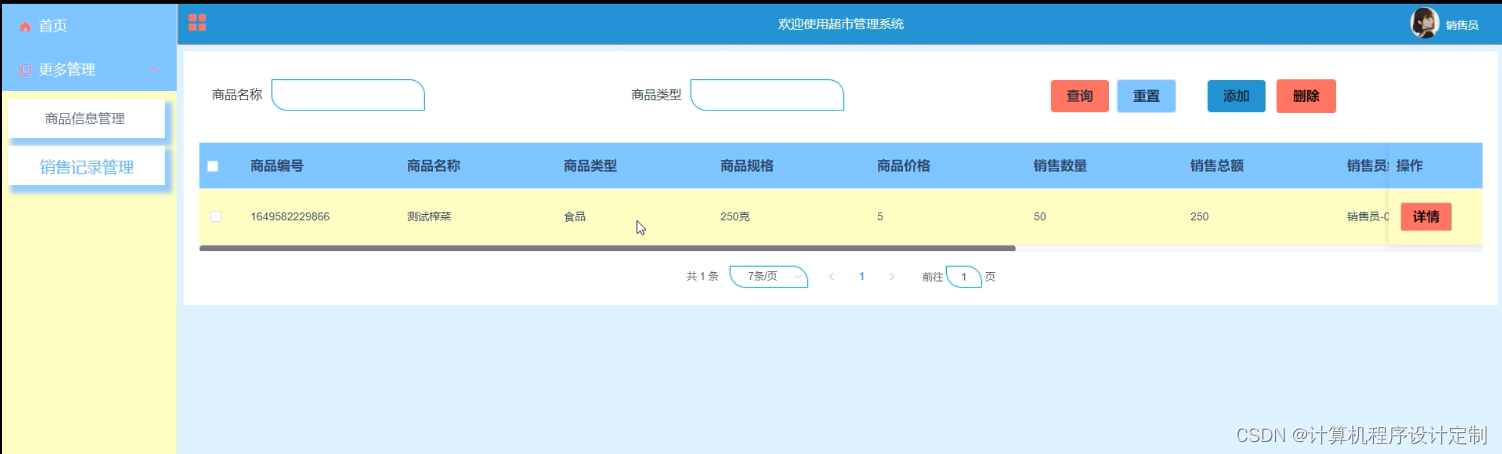
Task: Tick the select-all header checkbox
Action: pos(213,166)
